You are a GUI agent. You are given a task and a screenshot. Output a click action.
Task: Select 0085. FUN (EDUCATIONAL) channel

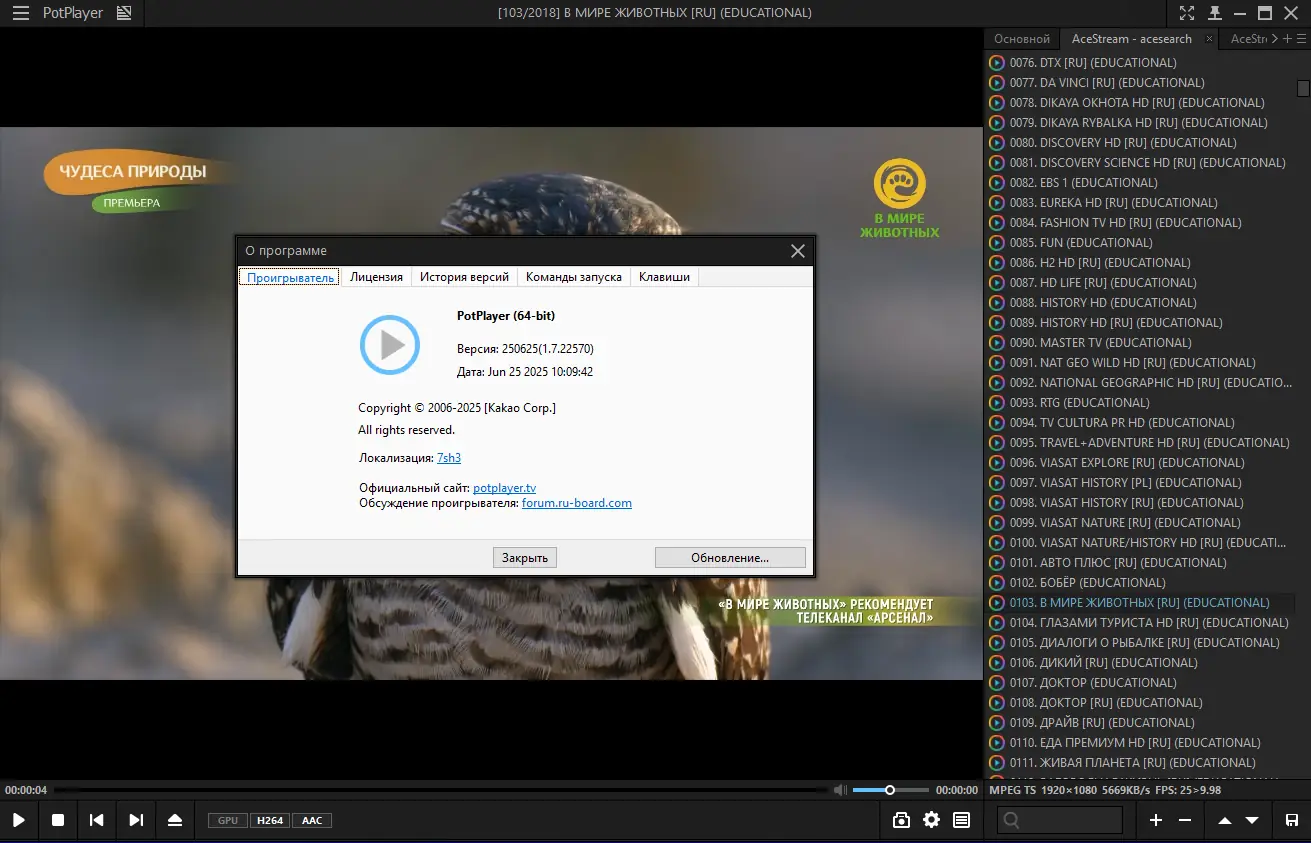1140,243
